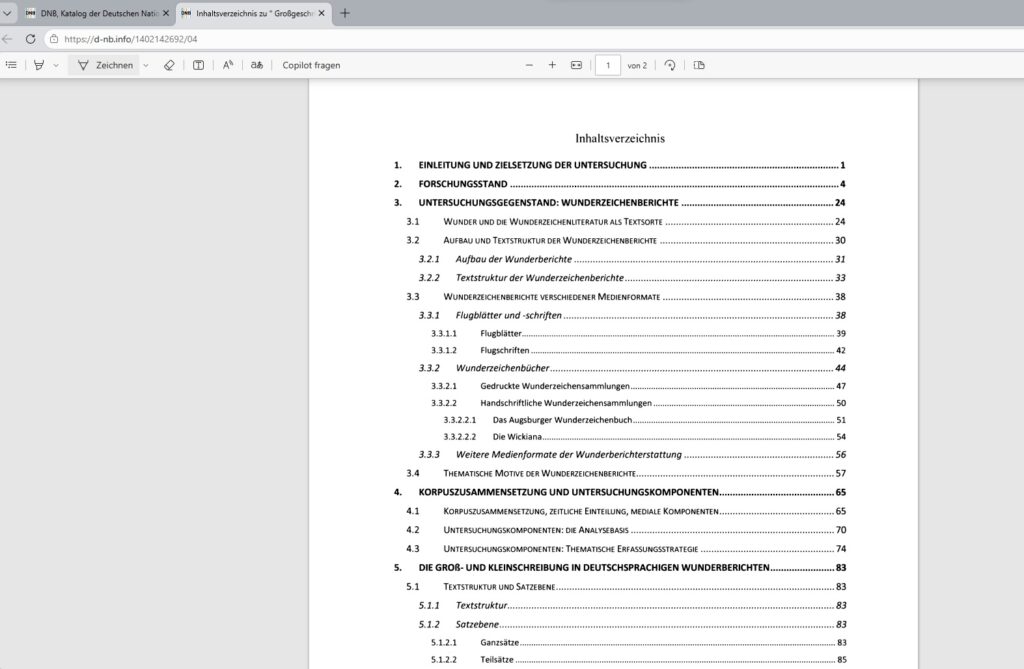
Task: Select the highlight marker tool
Action: coord(39,65)
